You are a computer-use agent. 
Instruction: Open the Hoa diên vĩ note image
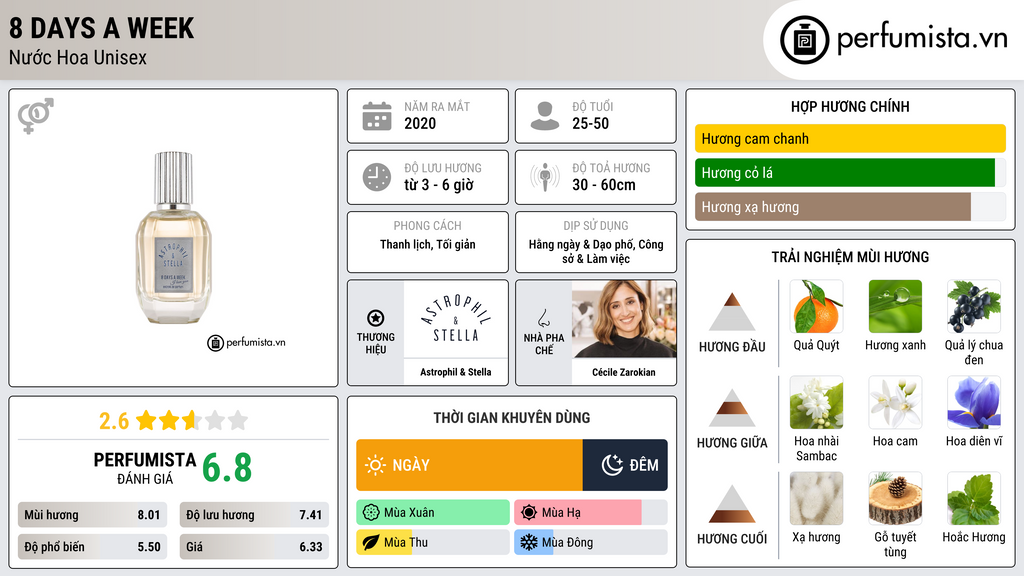[x=974, y=402]
